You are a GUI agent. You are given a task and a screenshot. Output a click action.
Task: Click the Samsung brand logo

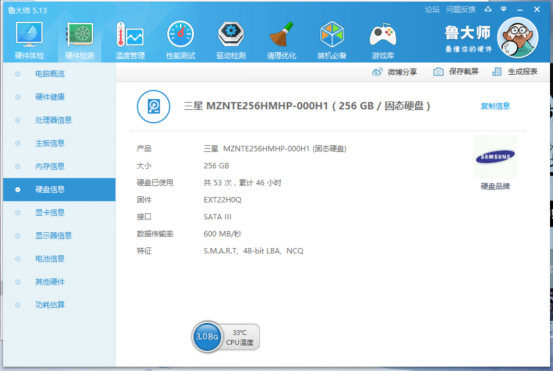click(495, 157)
